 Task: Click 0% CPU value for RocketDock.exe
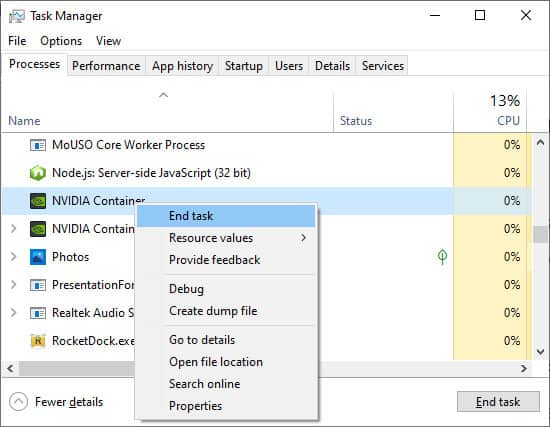512,341
